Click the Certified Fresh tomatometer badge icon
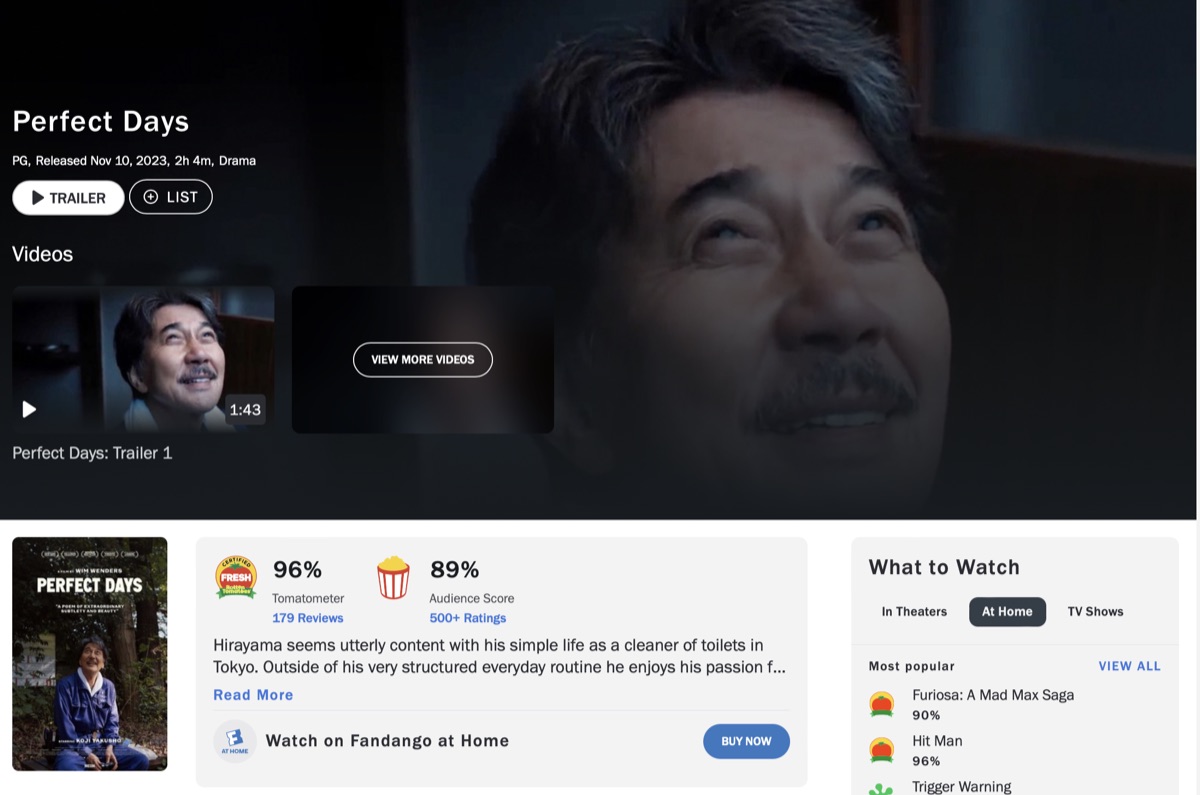Screen dimensions: 1200x795 tap(236, 578)
